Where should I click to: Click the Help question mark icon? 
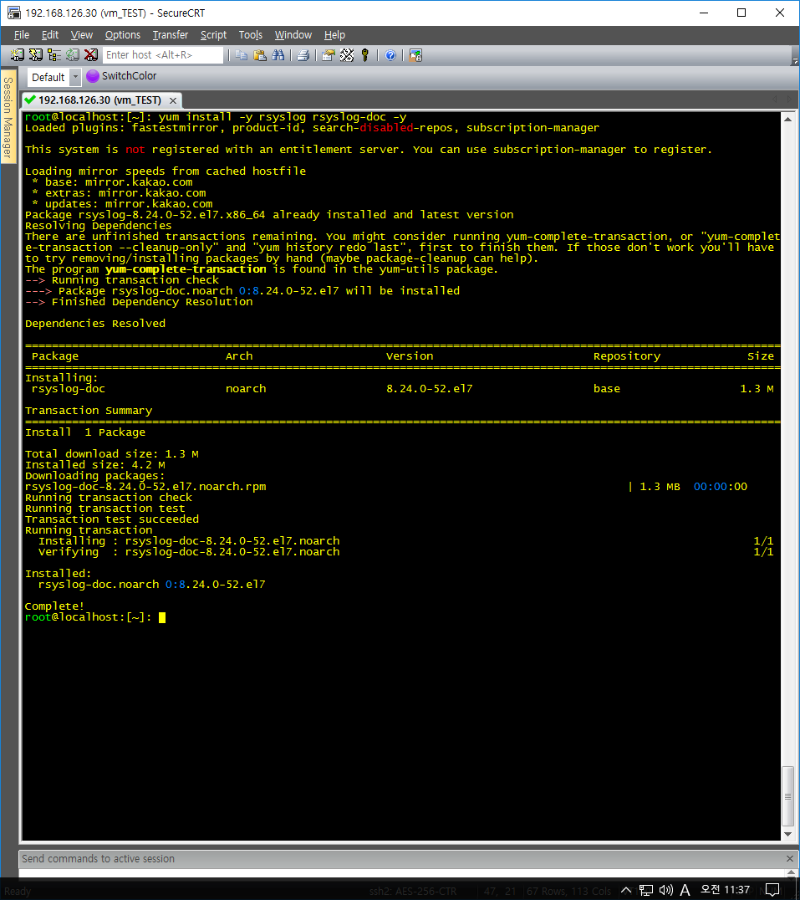(390, 55)
